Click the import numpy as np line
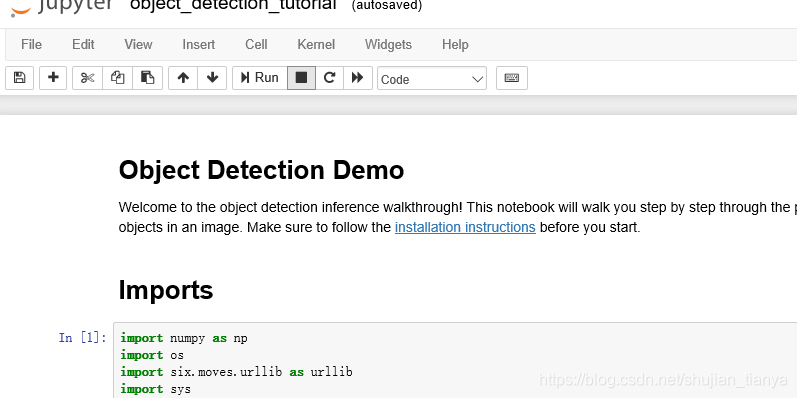 point(184,338)
